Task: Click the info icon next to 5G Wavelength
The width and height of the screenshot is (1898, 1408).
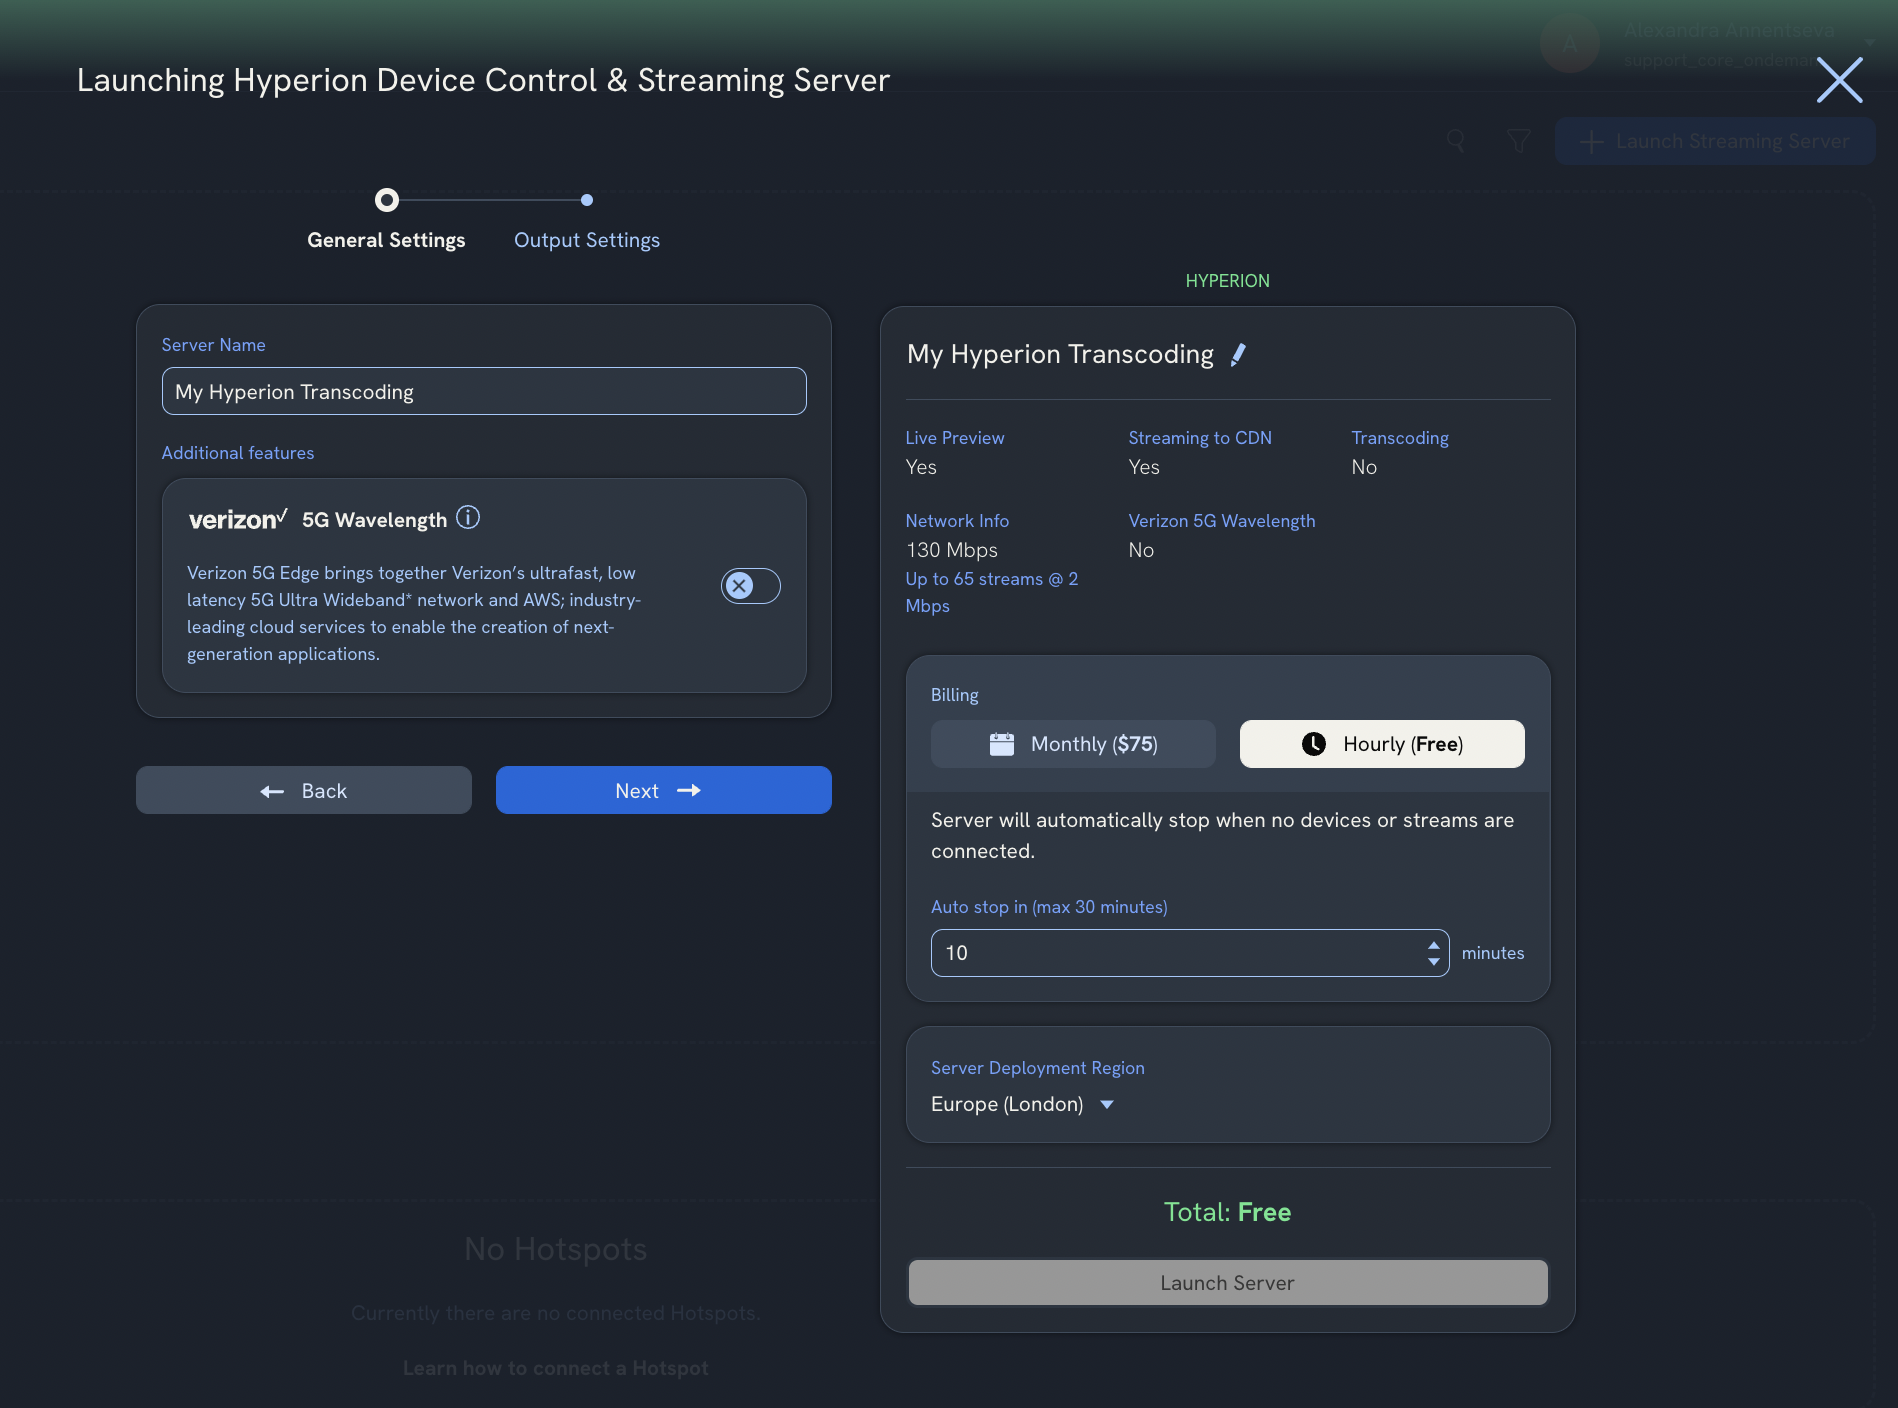Action: tap(468, 517)
